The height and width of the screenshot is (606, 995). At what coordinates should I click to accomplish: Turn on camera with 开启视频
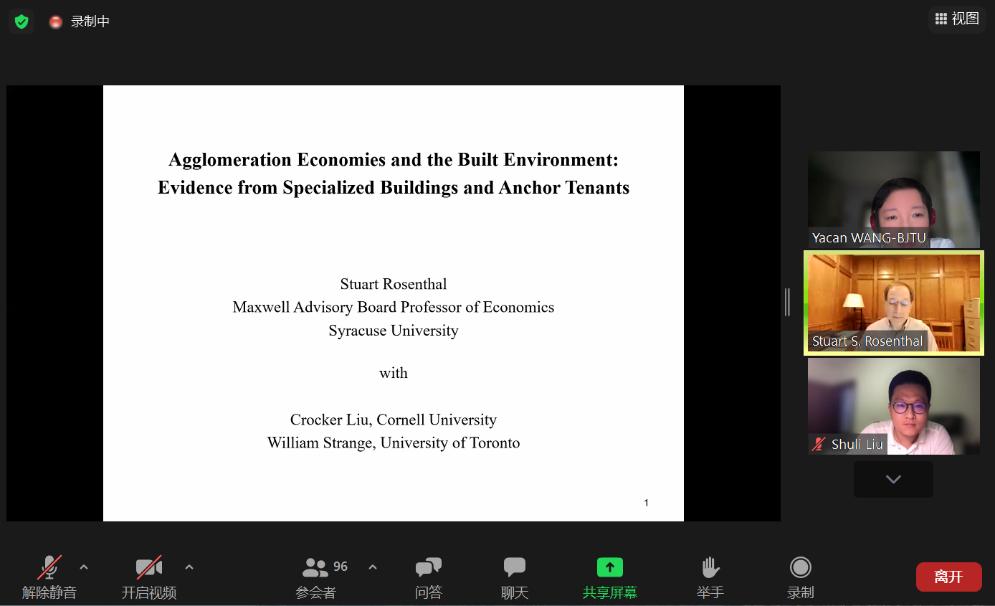(149, 577)
